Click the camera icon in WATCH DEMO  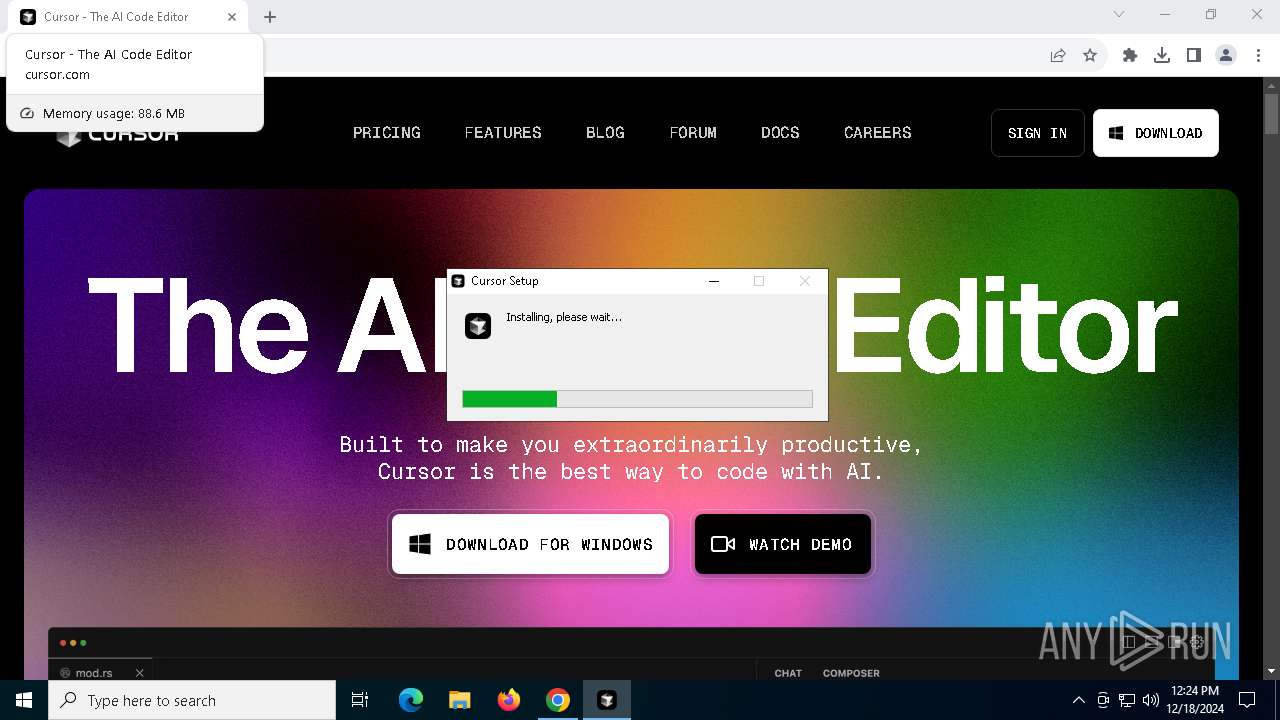click(x=723, y=544)
